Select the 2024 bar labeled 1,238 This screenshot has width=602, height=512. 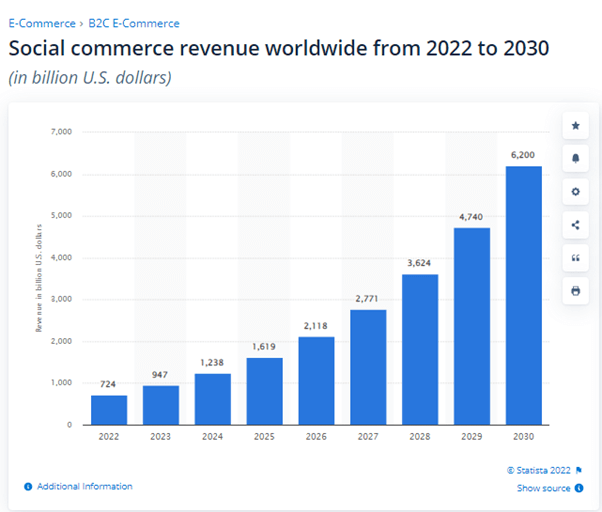point(213,399)
